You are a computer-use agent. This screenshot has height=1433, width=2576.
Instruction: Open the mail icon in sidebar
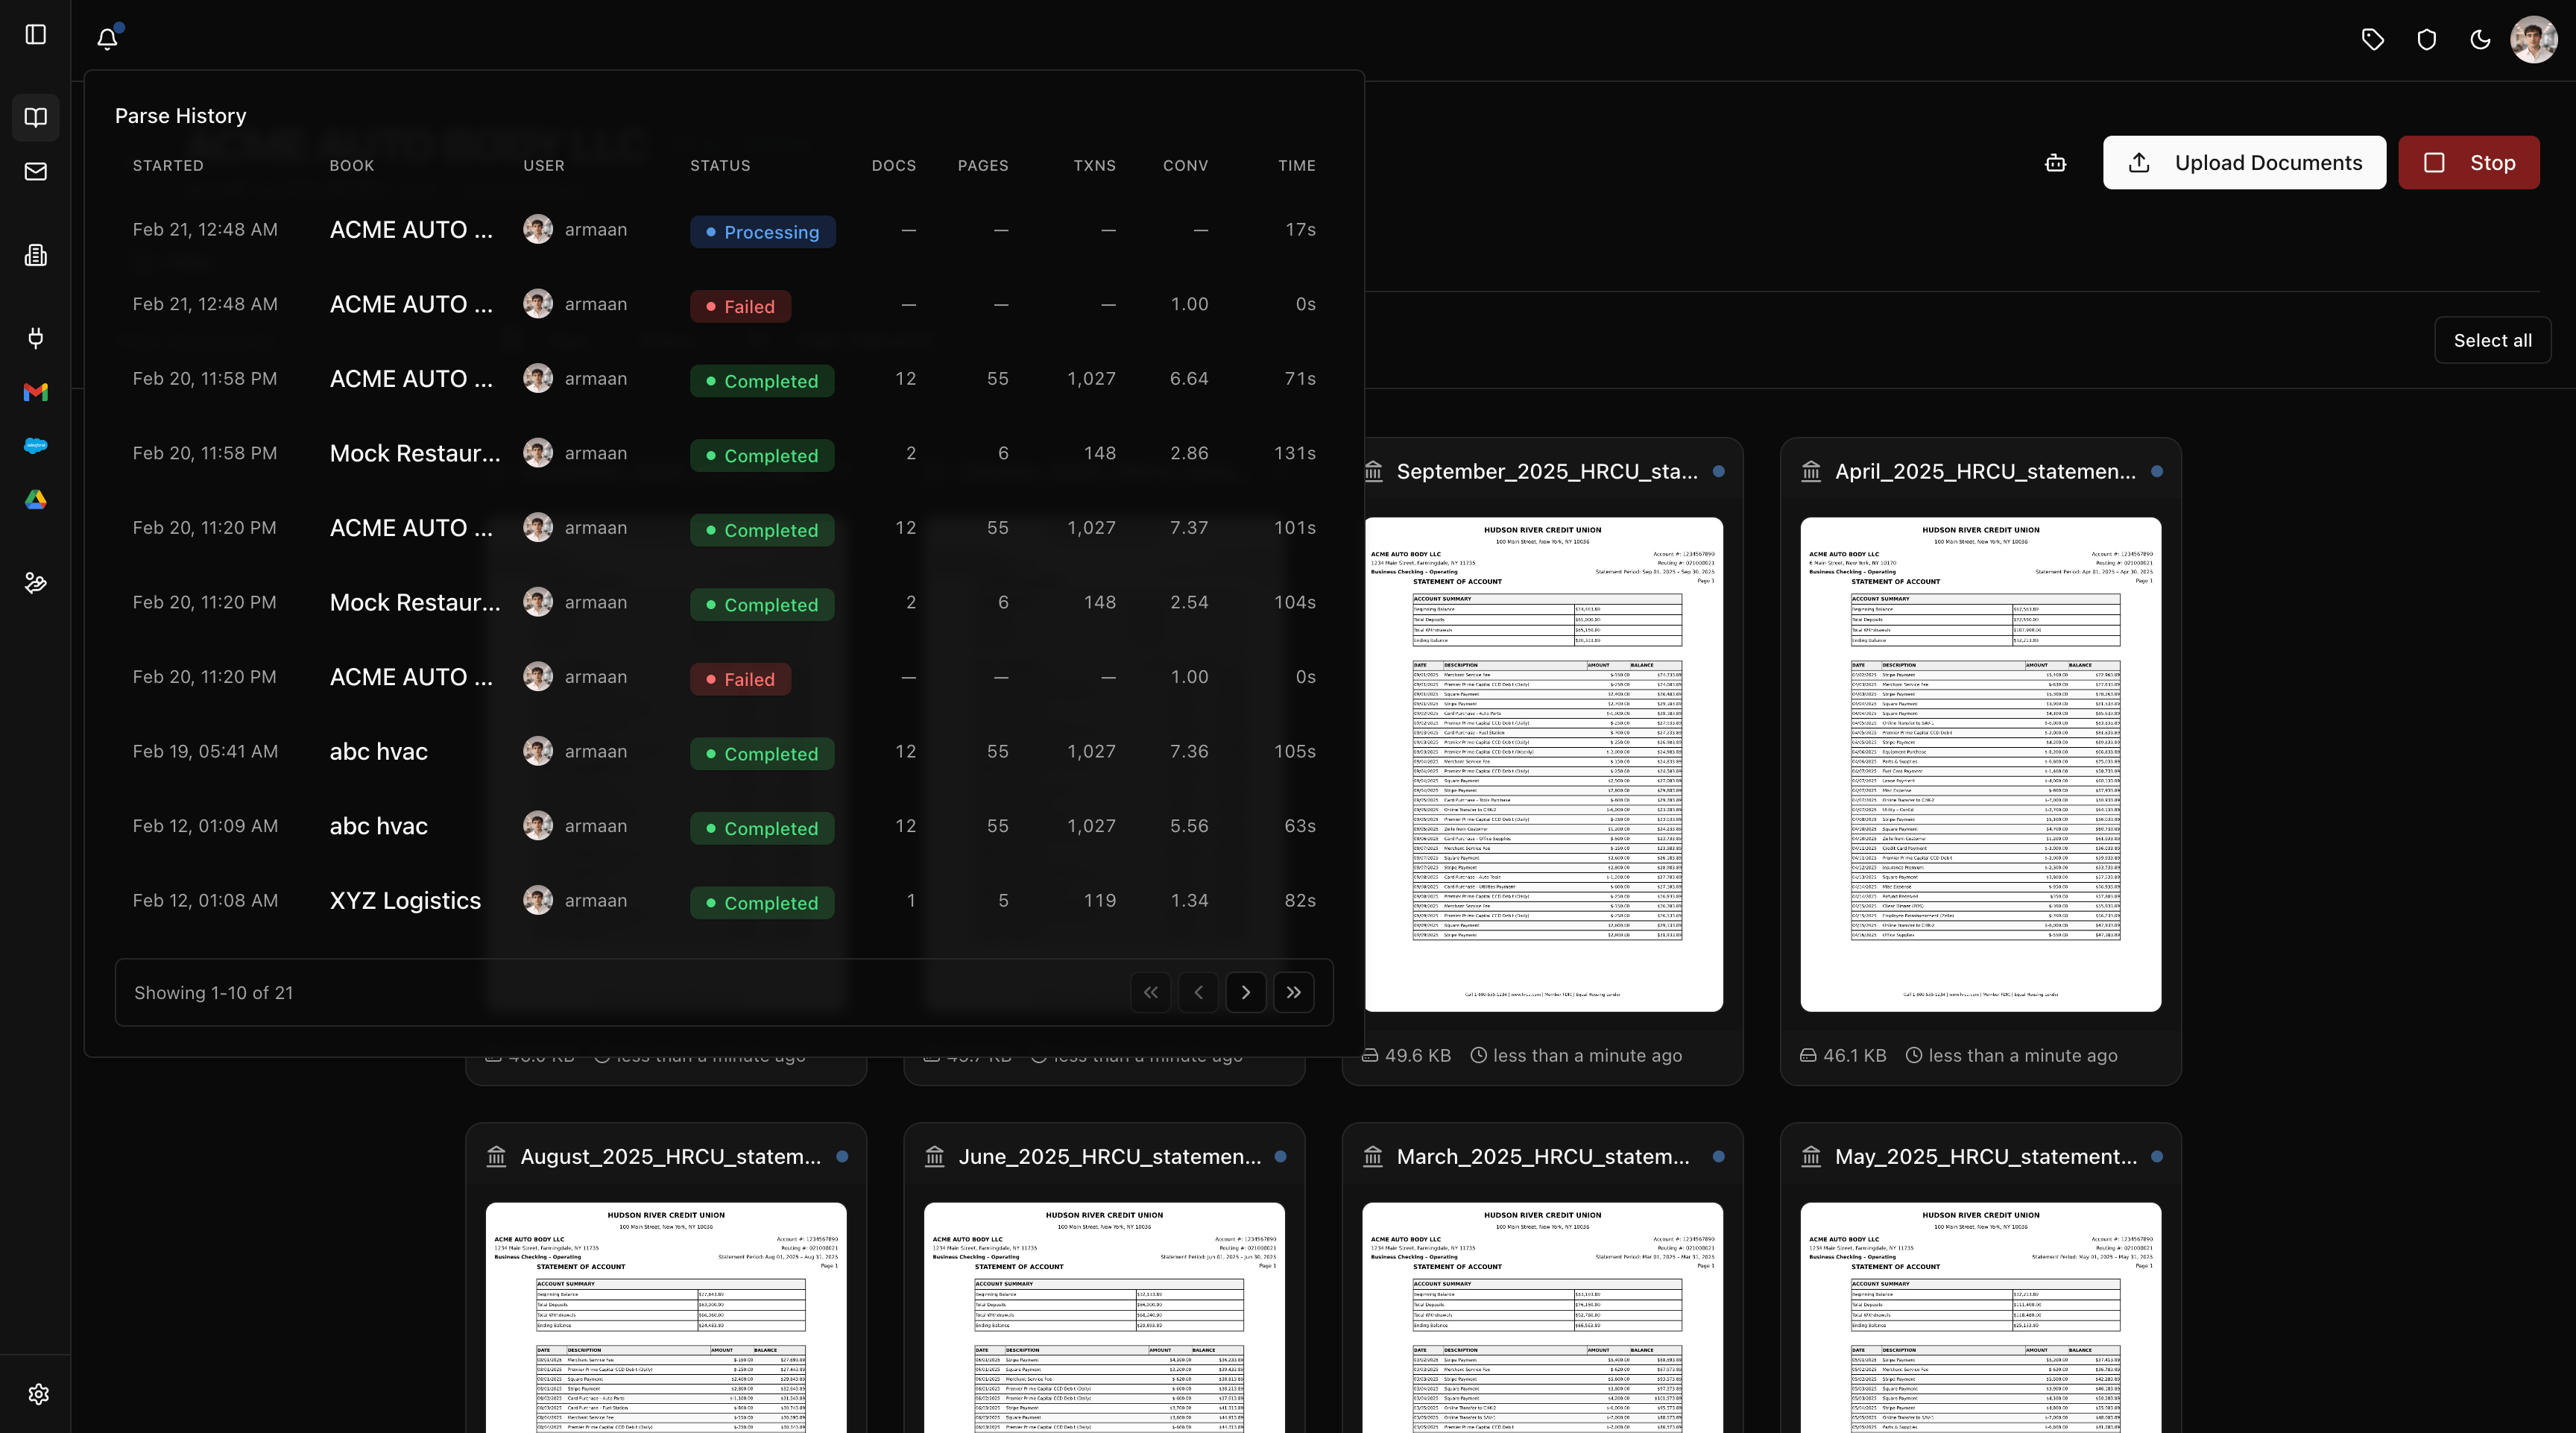click(x=36, y=171)
